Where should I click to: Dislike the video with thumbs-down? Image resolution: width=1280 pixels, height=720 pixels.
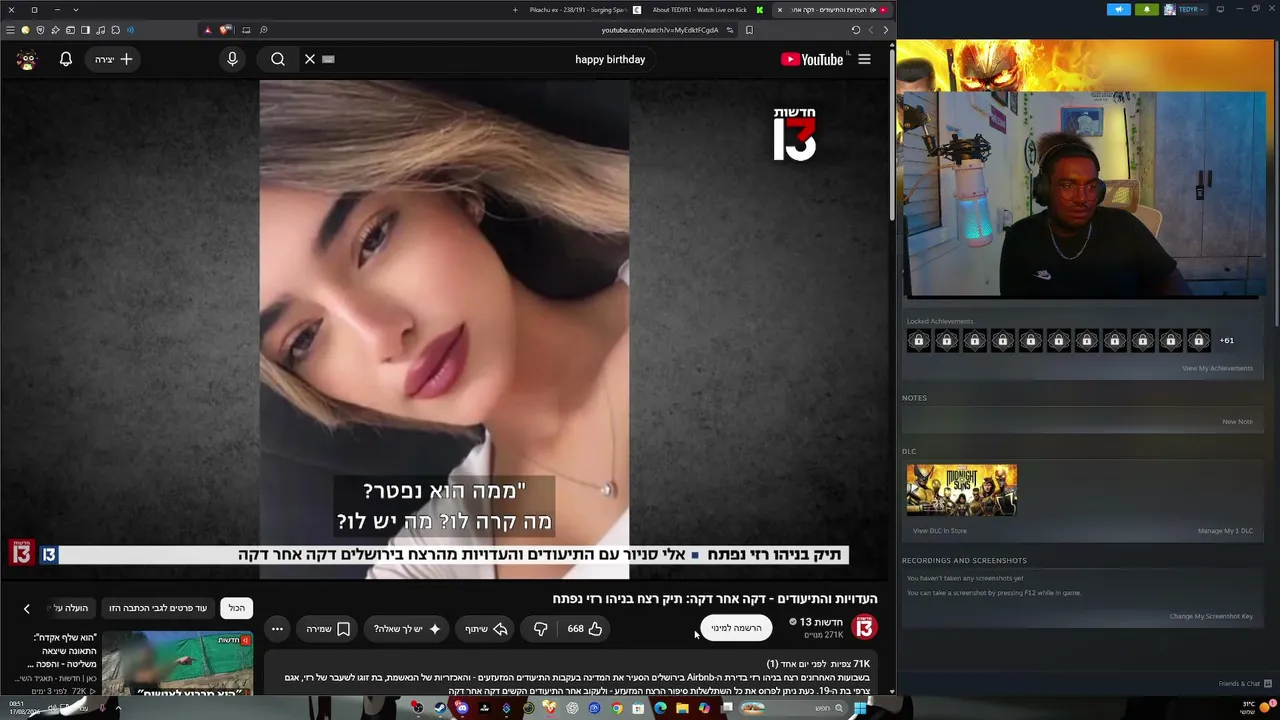(540, 629)
